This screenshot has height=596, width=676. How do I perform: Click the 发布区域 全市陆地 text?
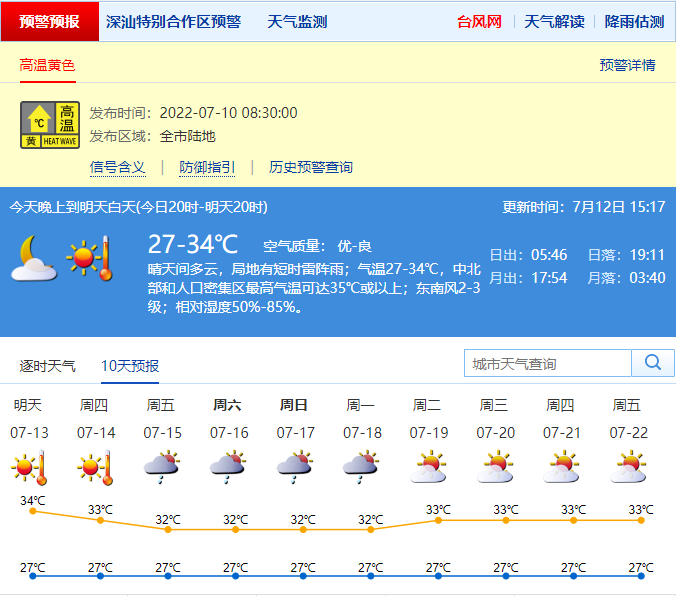point(153,136)
